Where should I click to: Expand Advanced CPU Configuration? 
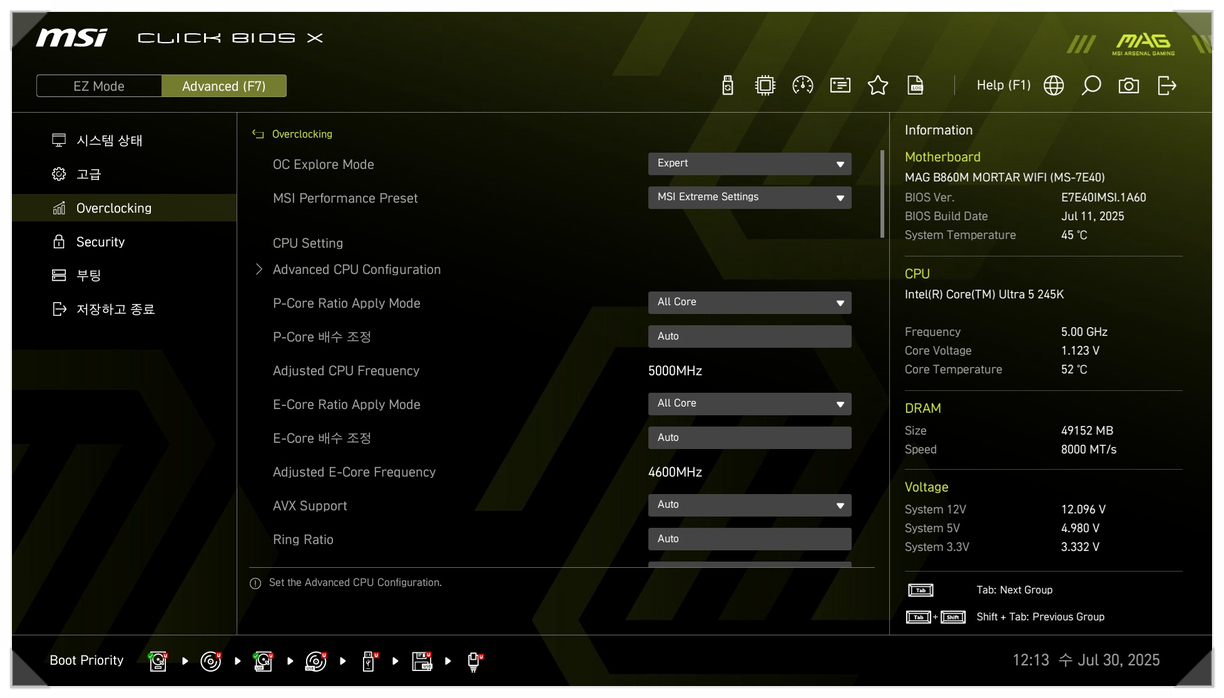pos(356,270)
